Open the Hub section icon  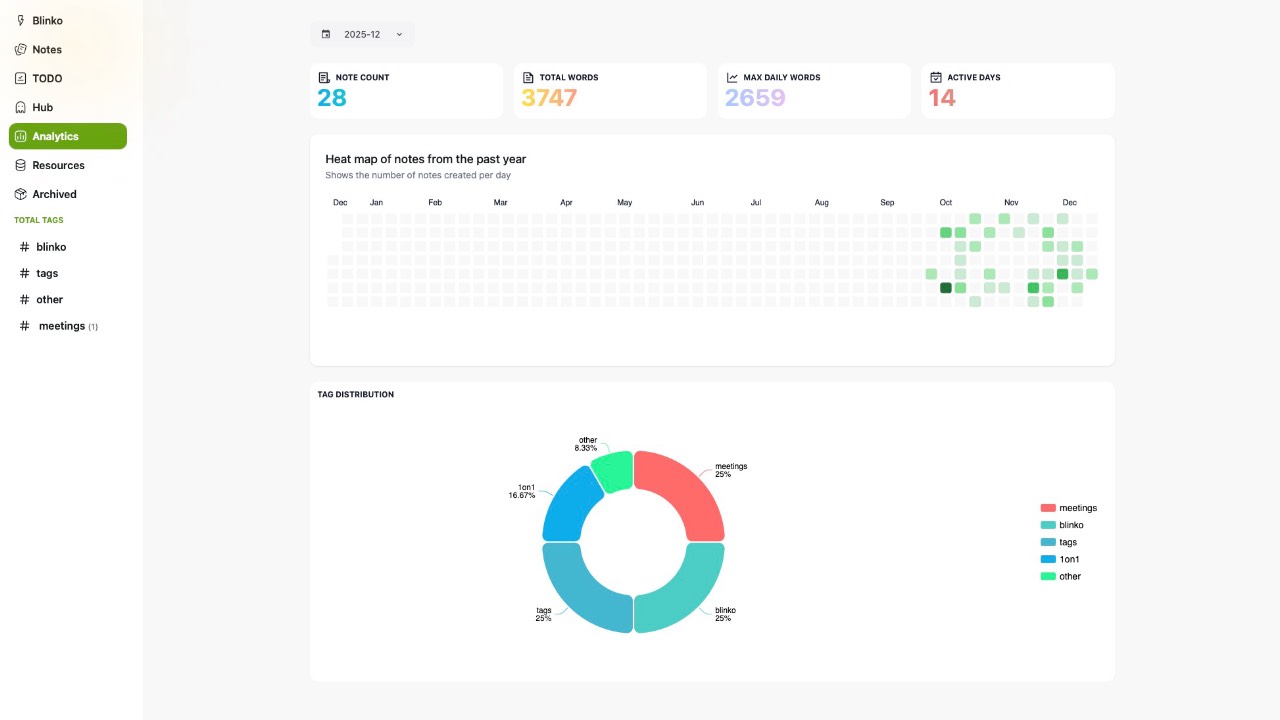click(x=21, y=107)
